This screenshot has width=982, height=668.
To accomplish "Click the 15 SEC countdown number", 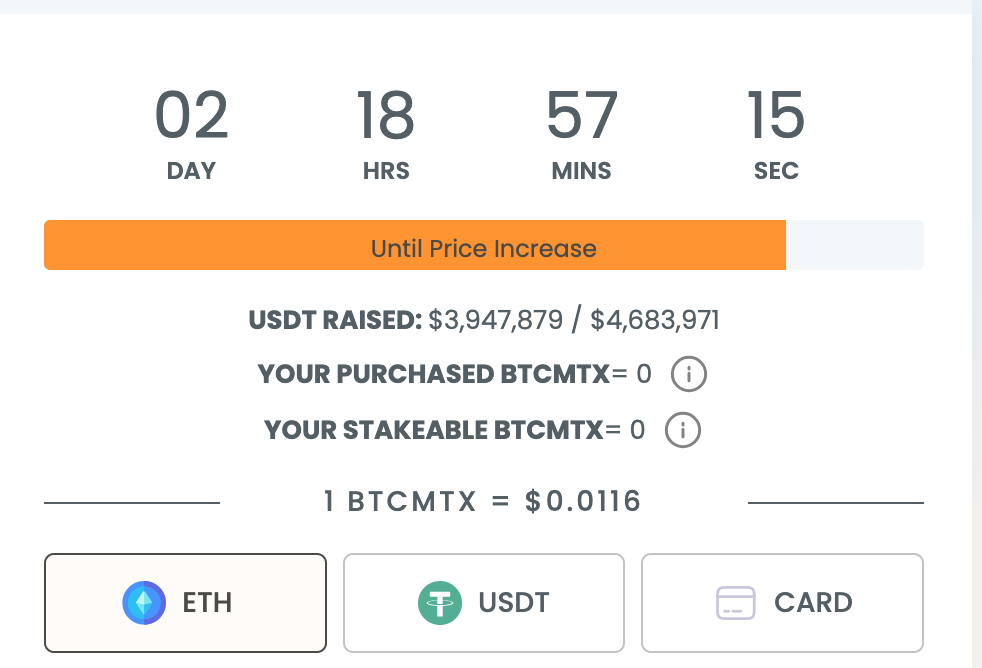I will 776,115.
